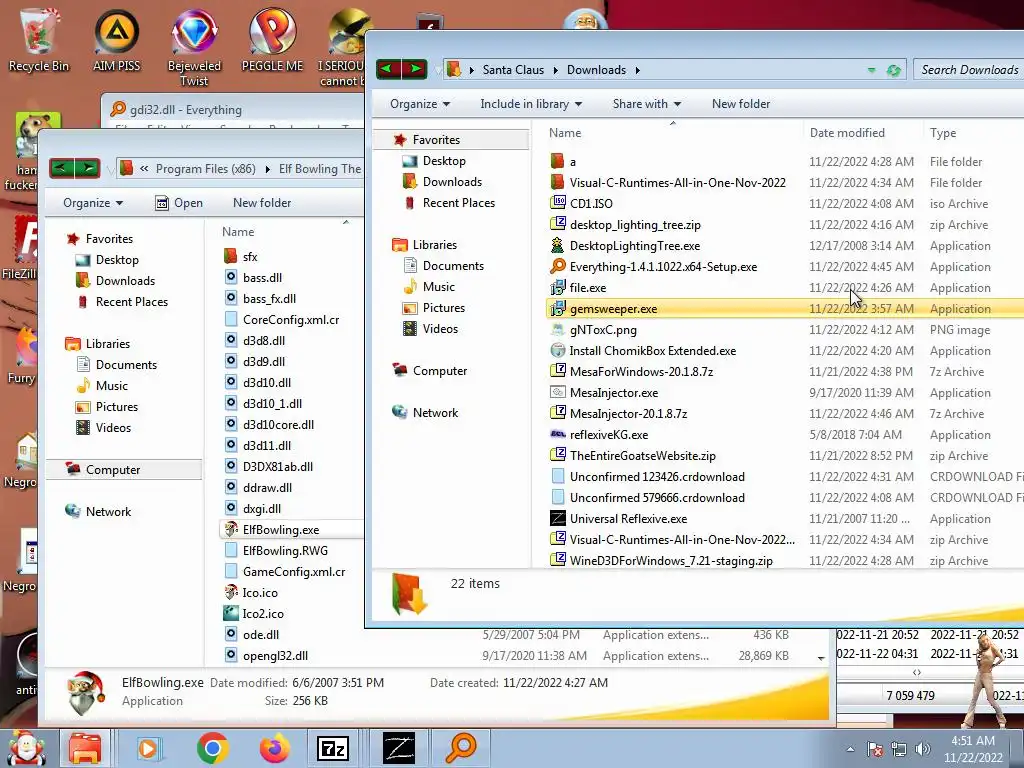1024x768 pixels.
Task: Select Recent Places in Downloads window sidebar
Action: point(458,203)
